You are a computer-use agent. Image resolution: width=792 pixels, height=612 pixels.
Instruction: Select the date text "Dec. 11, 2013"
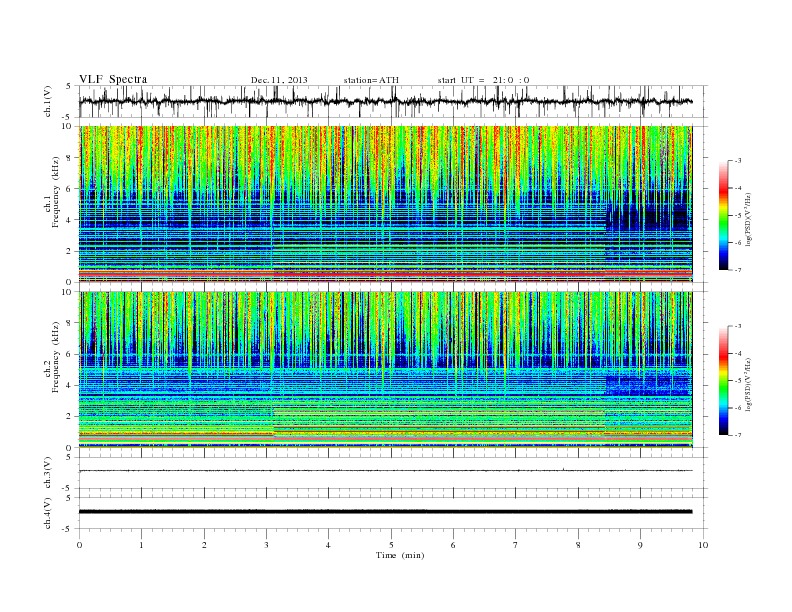279,80
